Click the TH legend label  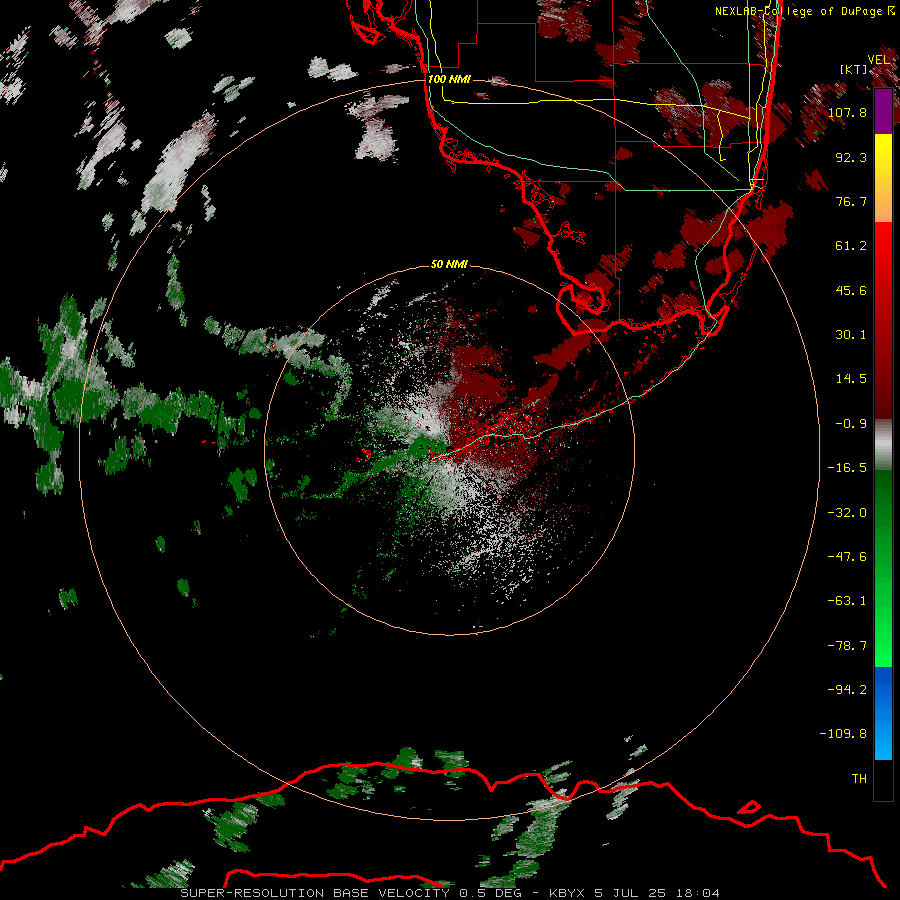point(859,779)
